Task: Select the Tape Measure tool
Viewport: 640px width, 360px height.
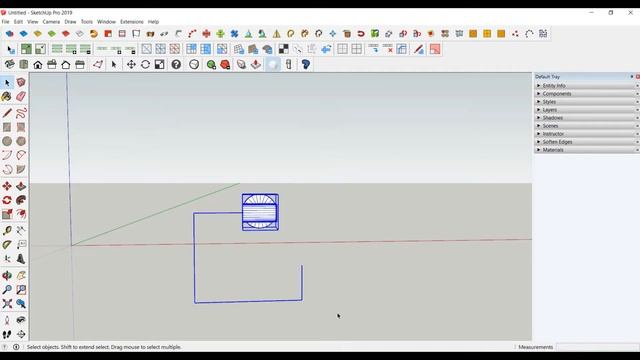Action: [x=7, y=231]
